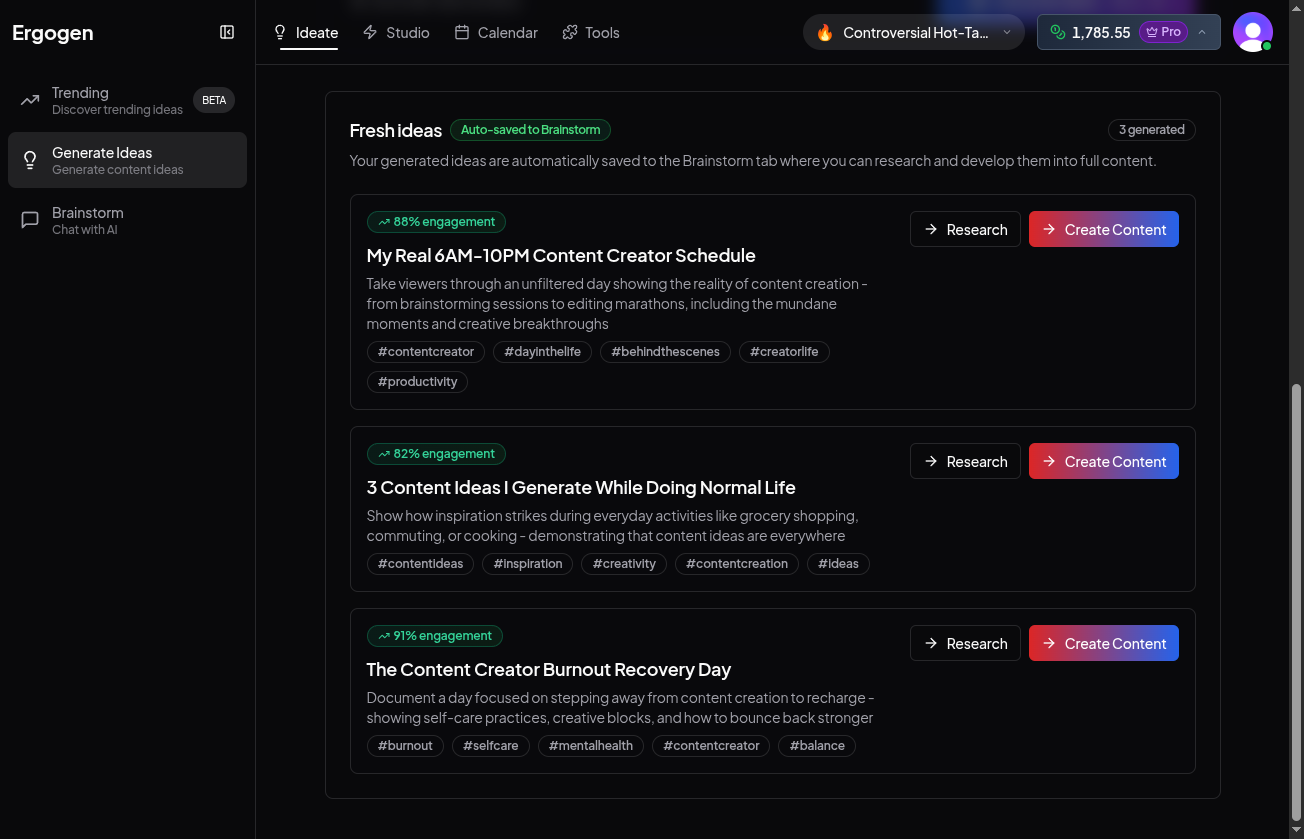Click the Calendar icon in the top navigation
Viewport: 1304px width, 839px height.
coord(463,32)
